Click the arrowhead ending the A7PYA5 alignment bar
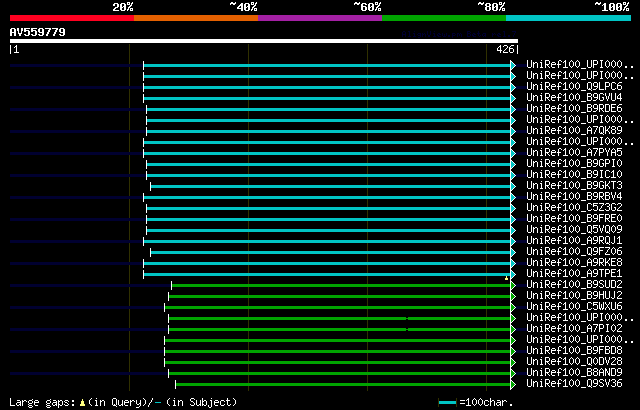 (x=513, y=153)
